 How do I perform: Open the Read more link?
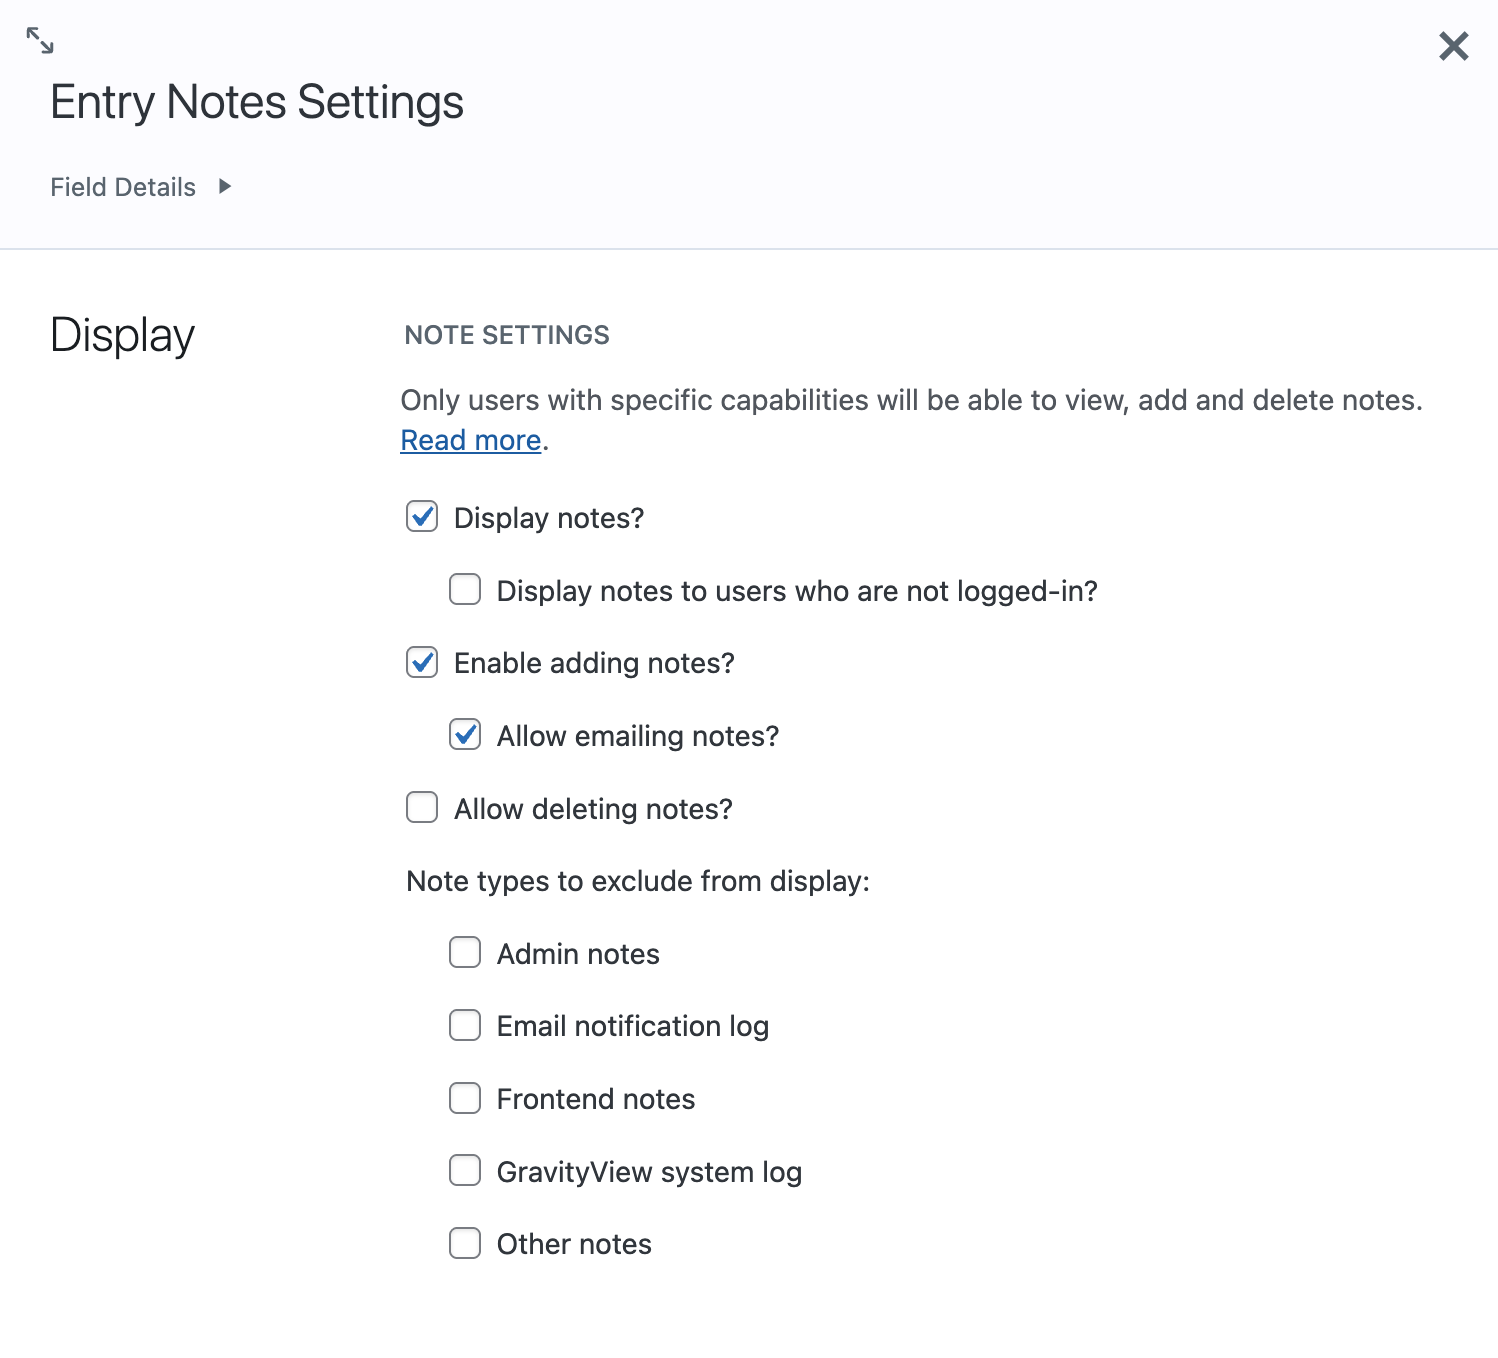tap(470, 440)
